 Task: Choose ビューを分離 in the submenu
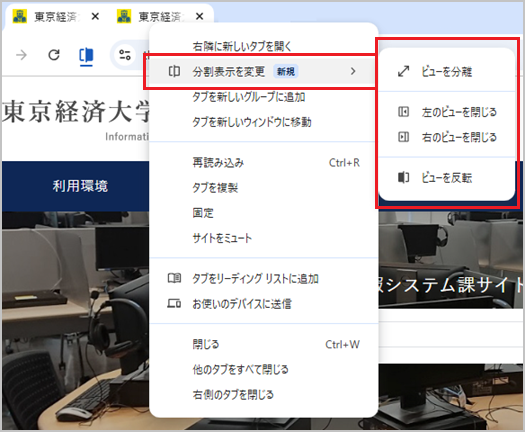pos(447,72)
